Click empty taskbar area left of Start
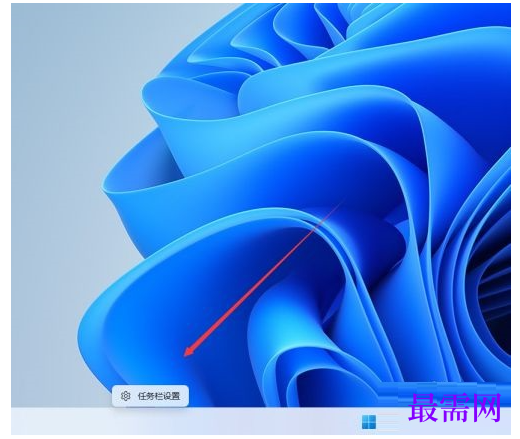The image size is (520, 439). pyautogui.click(x=183, y=421)
